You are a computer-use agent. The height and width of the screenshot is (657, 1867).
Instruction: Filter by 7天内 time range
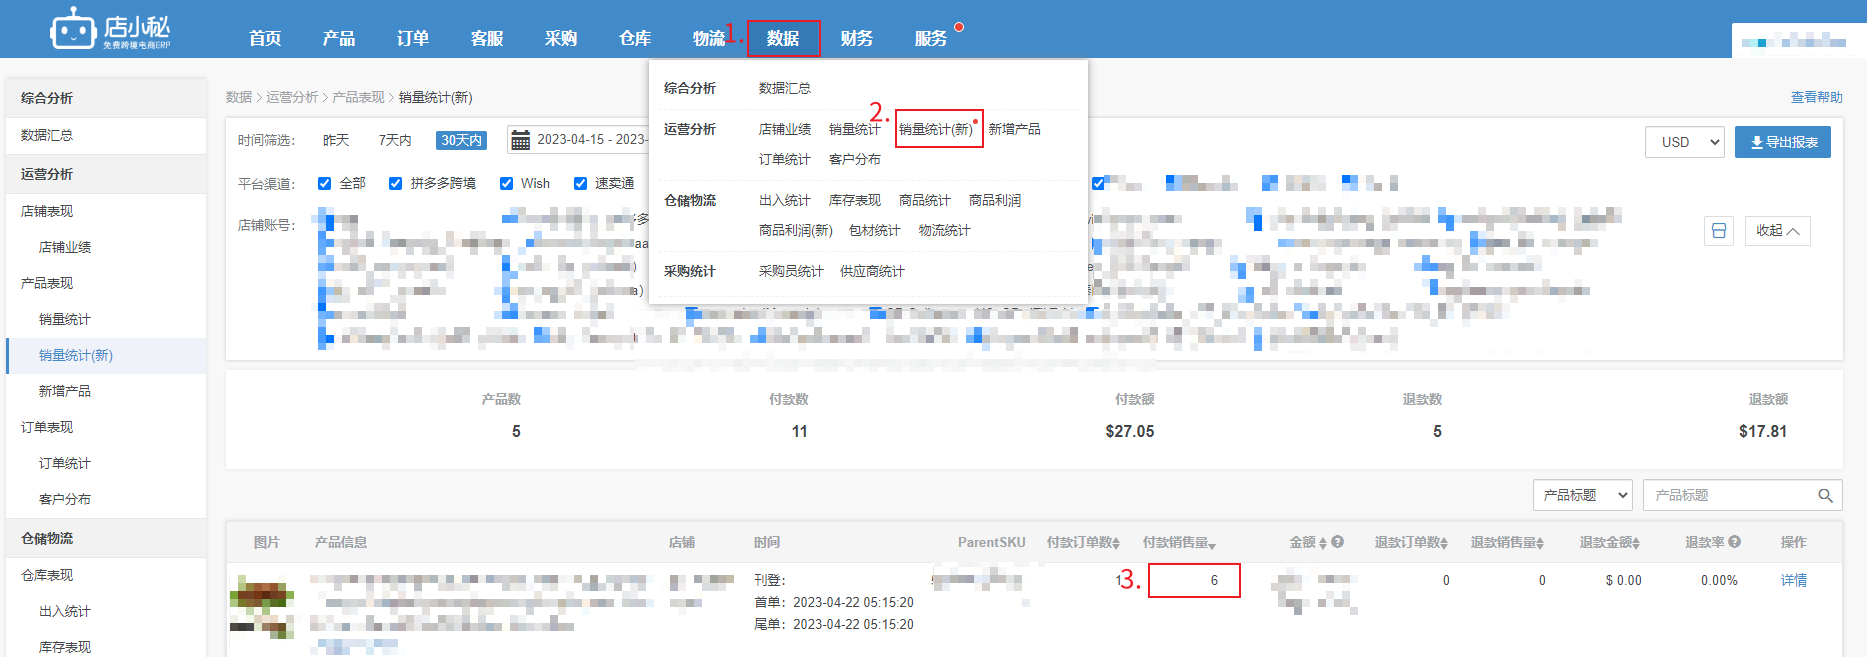[395, 140]
